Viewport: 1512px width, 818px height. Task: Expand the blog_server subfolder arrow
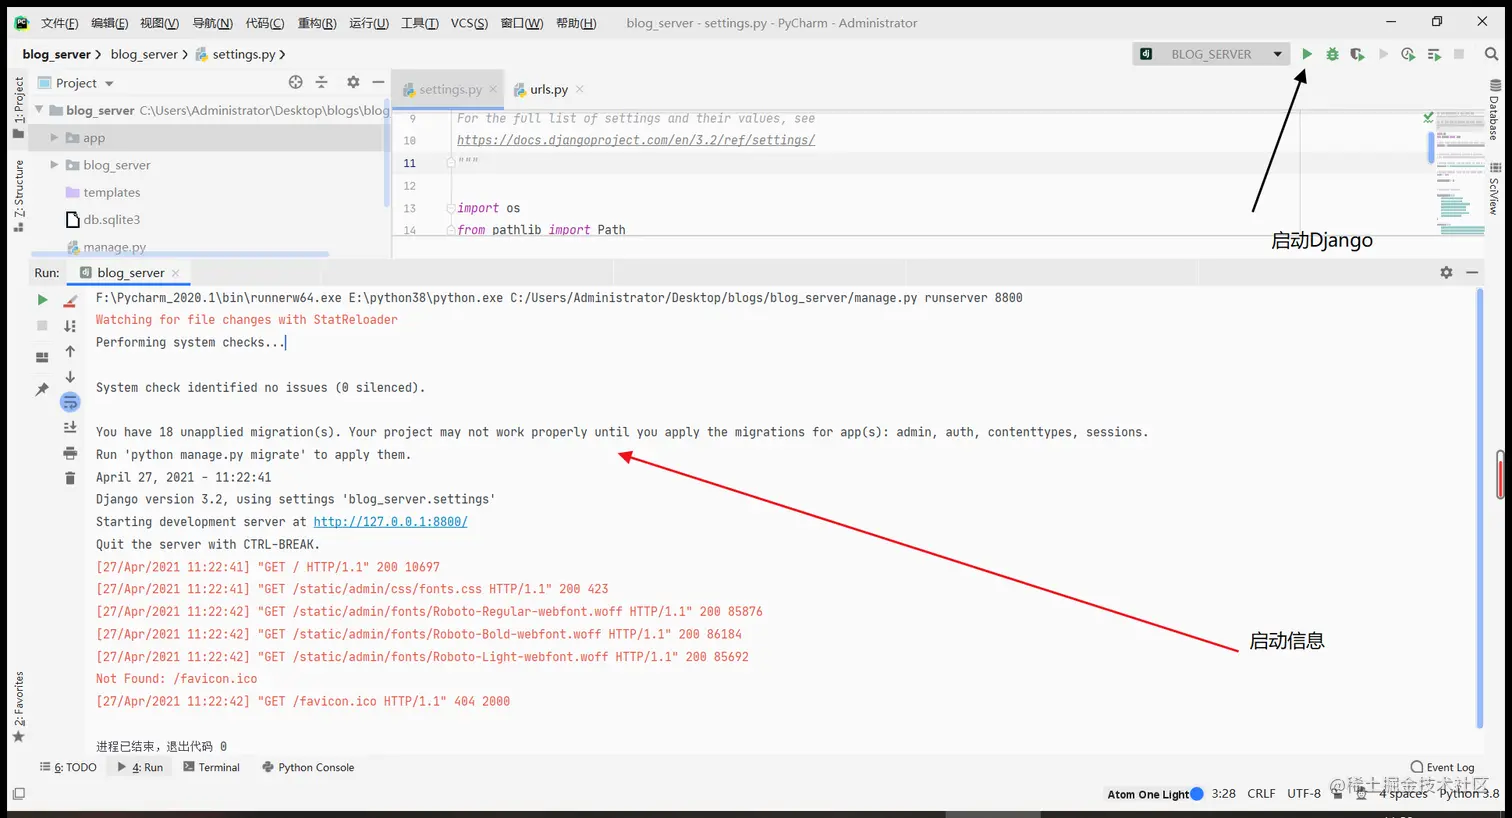(54, 164)
